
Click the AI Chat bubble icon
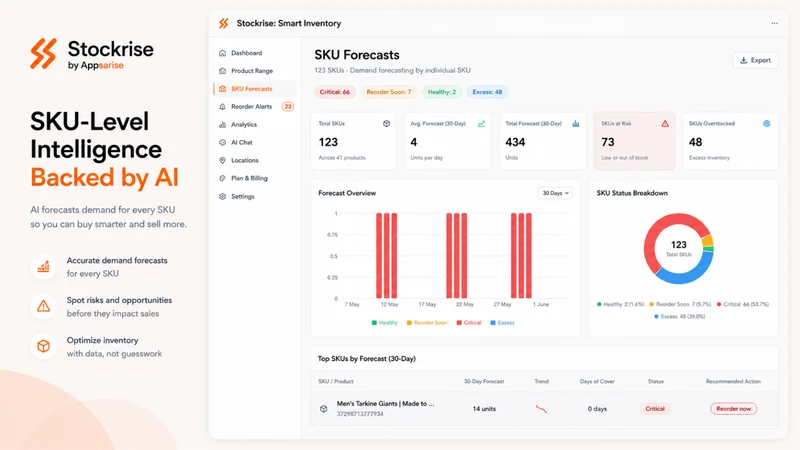click(222, 142)
